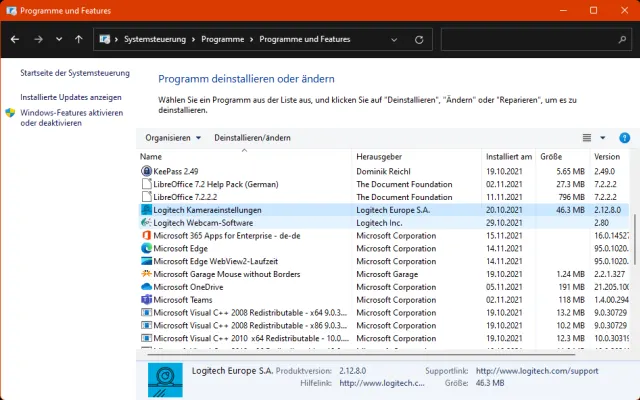Select the Microsoft OneDrive entry name

click(188, 287)
